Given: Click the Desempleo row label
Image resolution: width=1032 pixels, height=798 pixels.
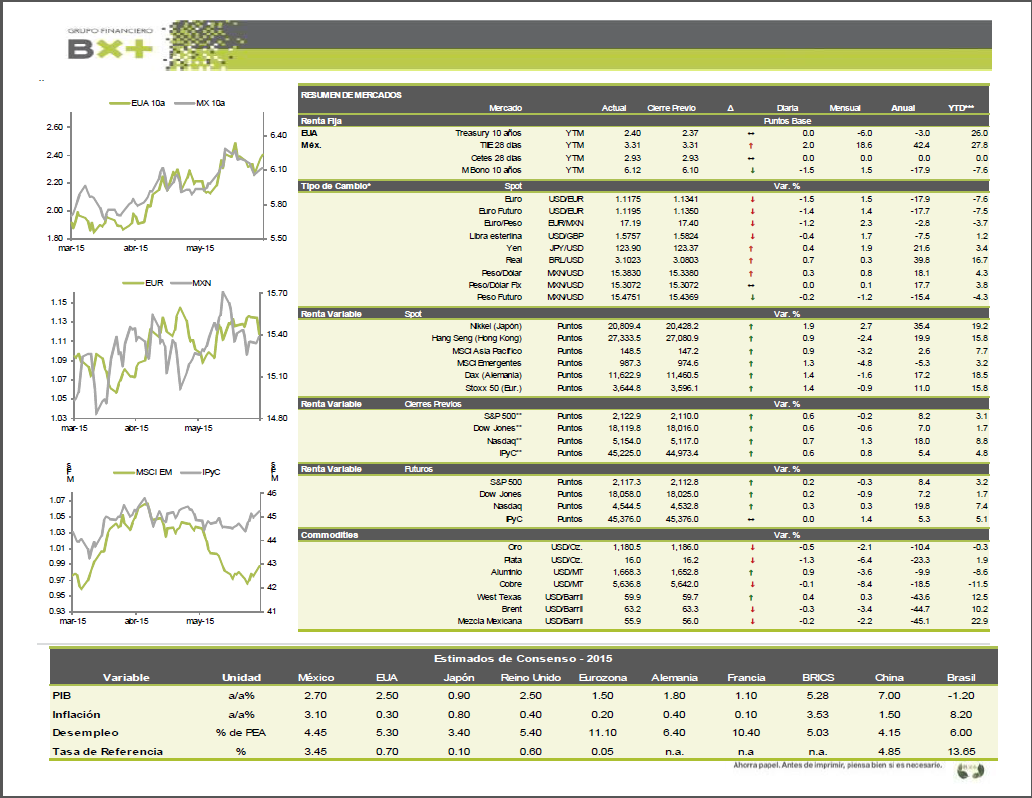Looking at the screenshot, I should [86, 733].
